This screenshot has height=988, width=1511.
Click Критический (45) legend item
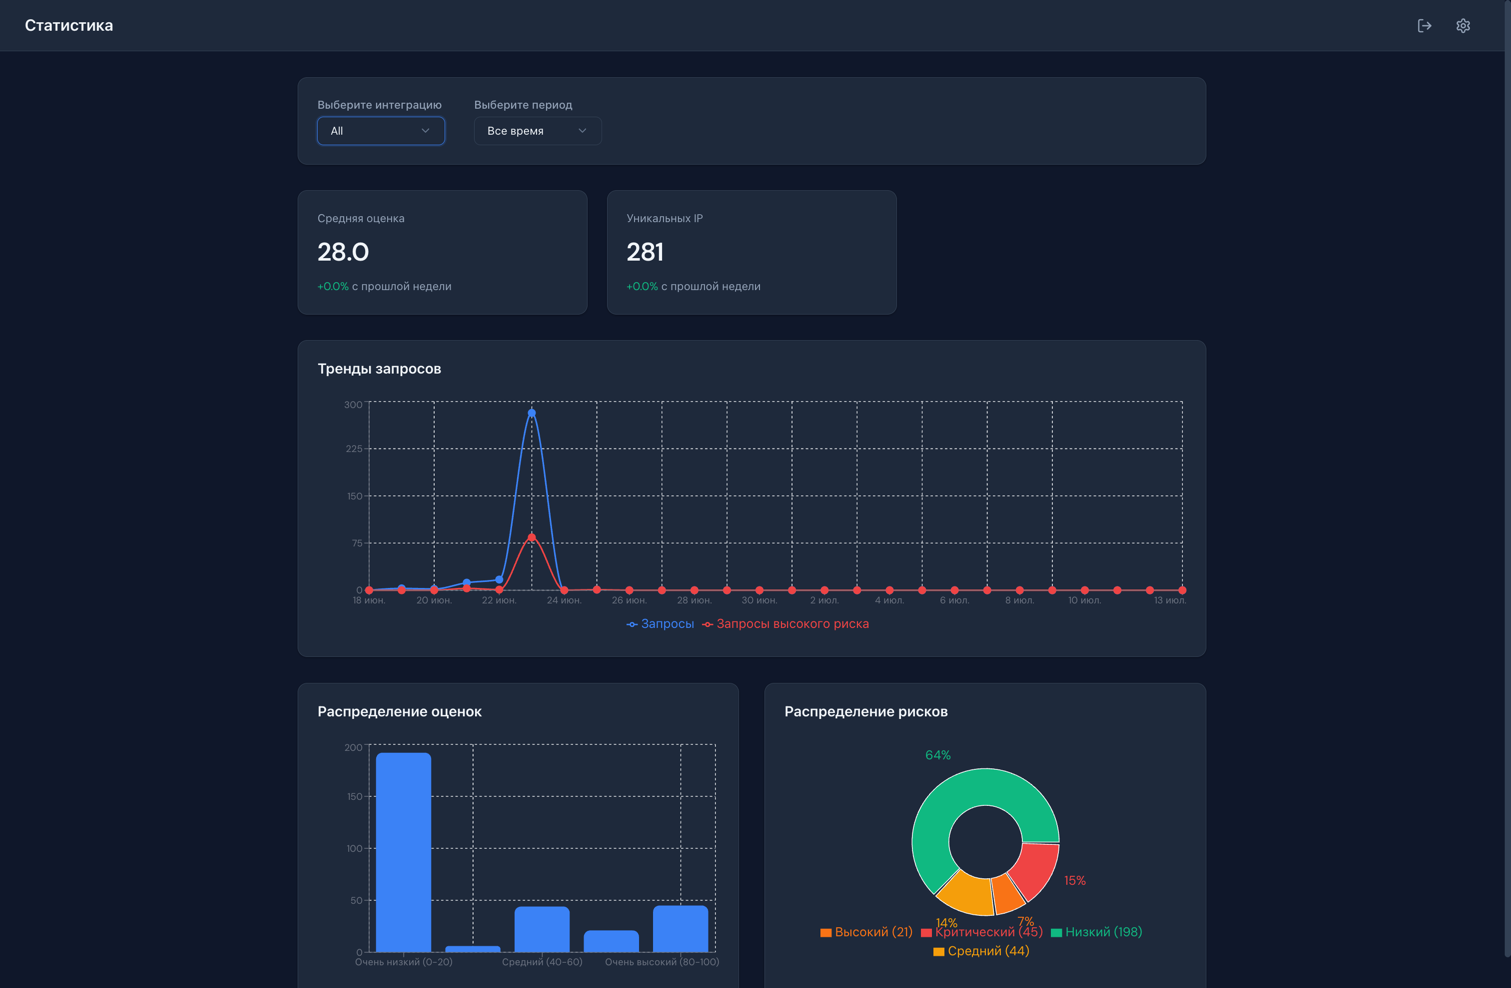pos(982,932)
